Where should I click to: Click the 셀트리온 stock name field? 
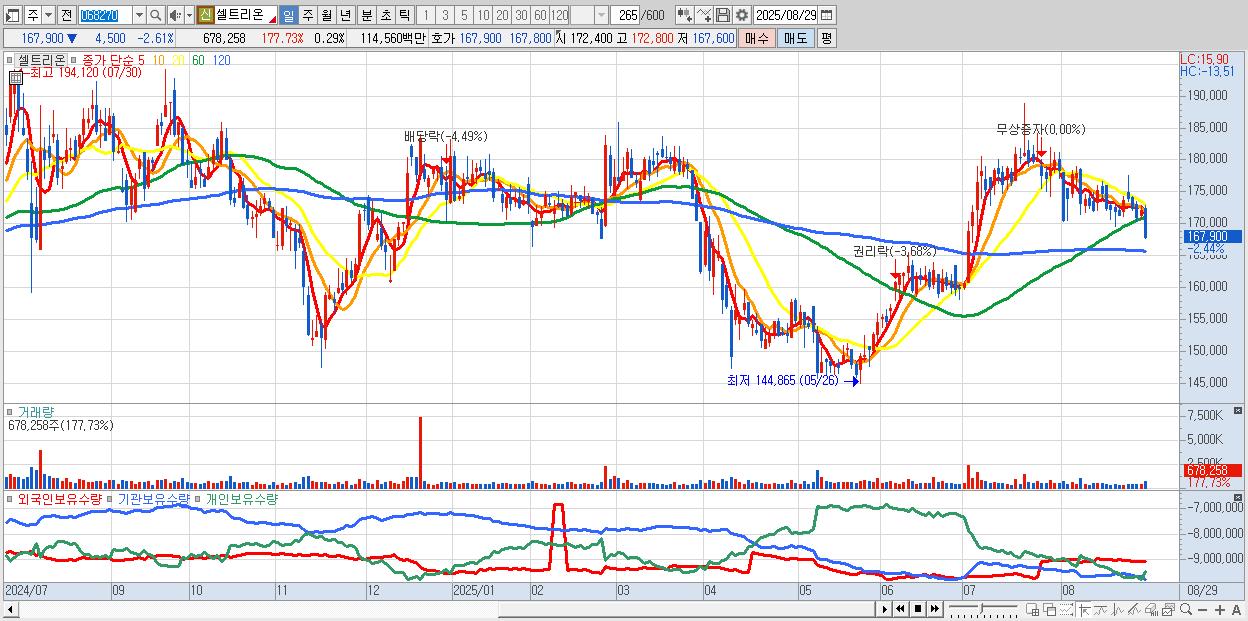(x=245, y=15)
